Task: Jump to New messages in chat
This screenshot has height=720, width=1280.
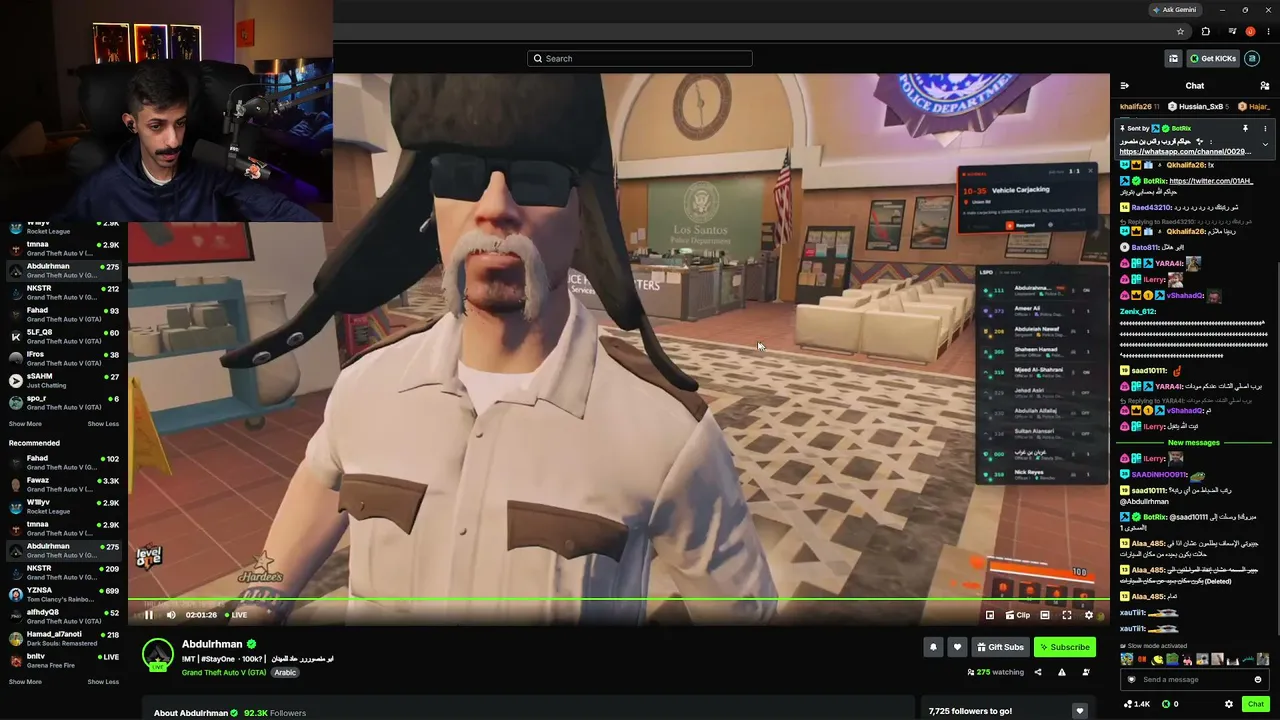Action: (x=1194, y=443)
